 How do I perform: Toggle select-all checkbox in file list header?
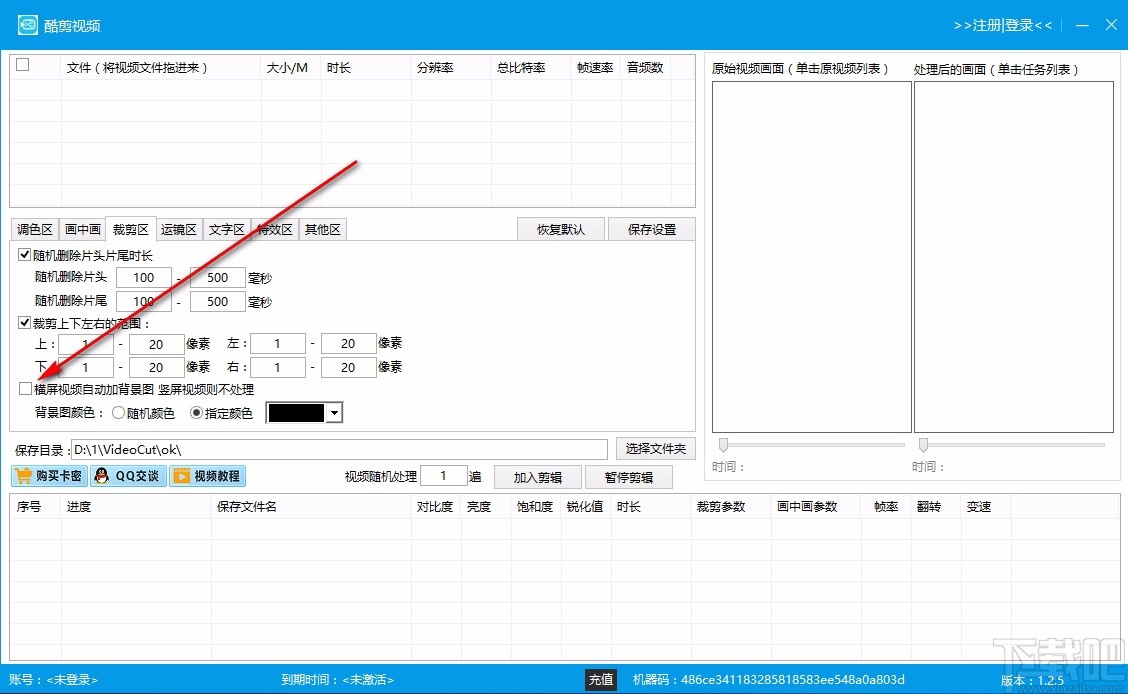click(23, 65)
